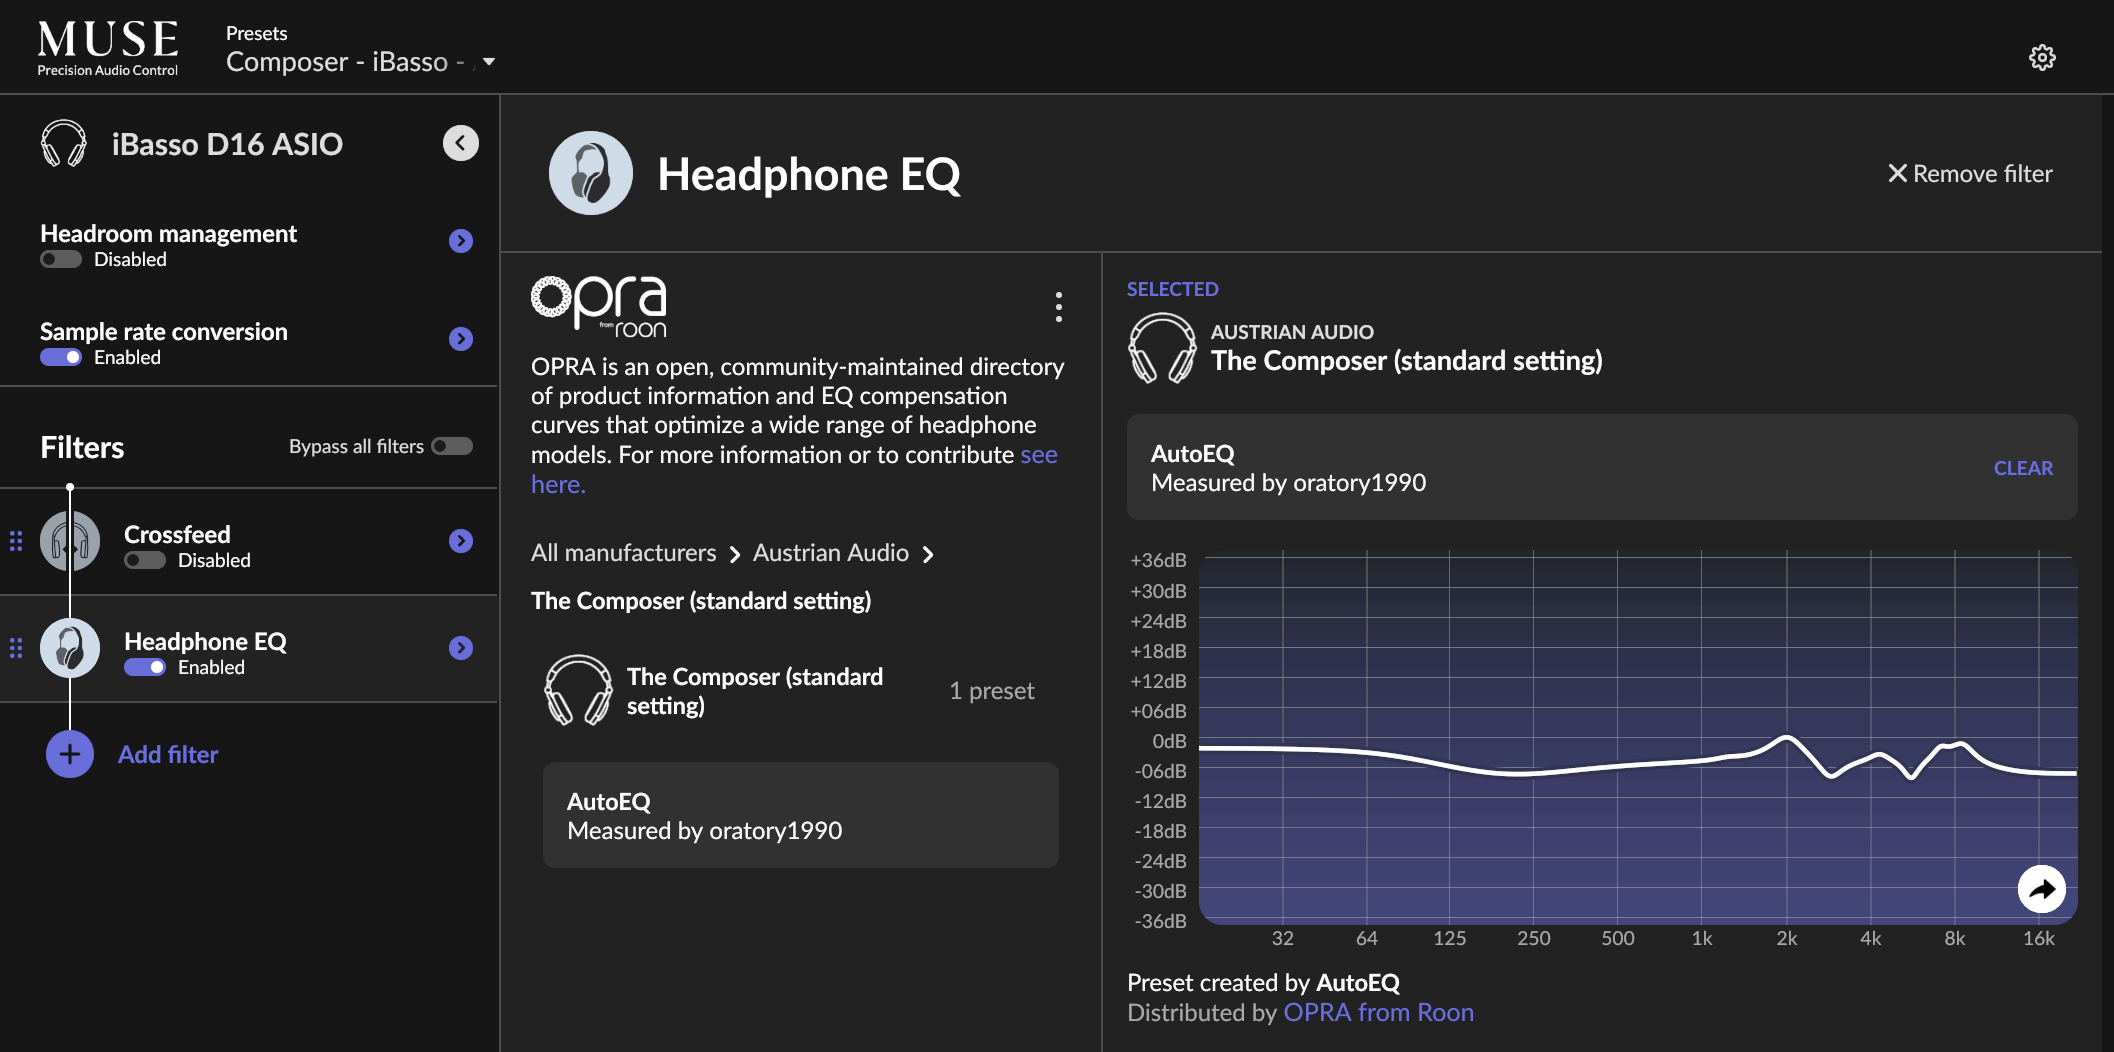Click the Headroom management label
Viewport: 2114px width, 1052px height.
tap(168, 233)
